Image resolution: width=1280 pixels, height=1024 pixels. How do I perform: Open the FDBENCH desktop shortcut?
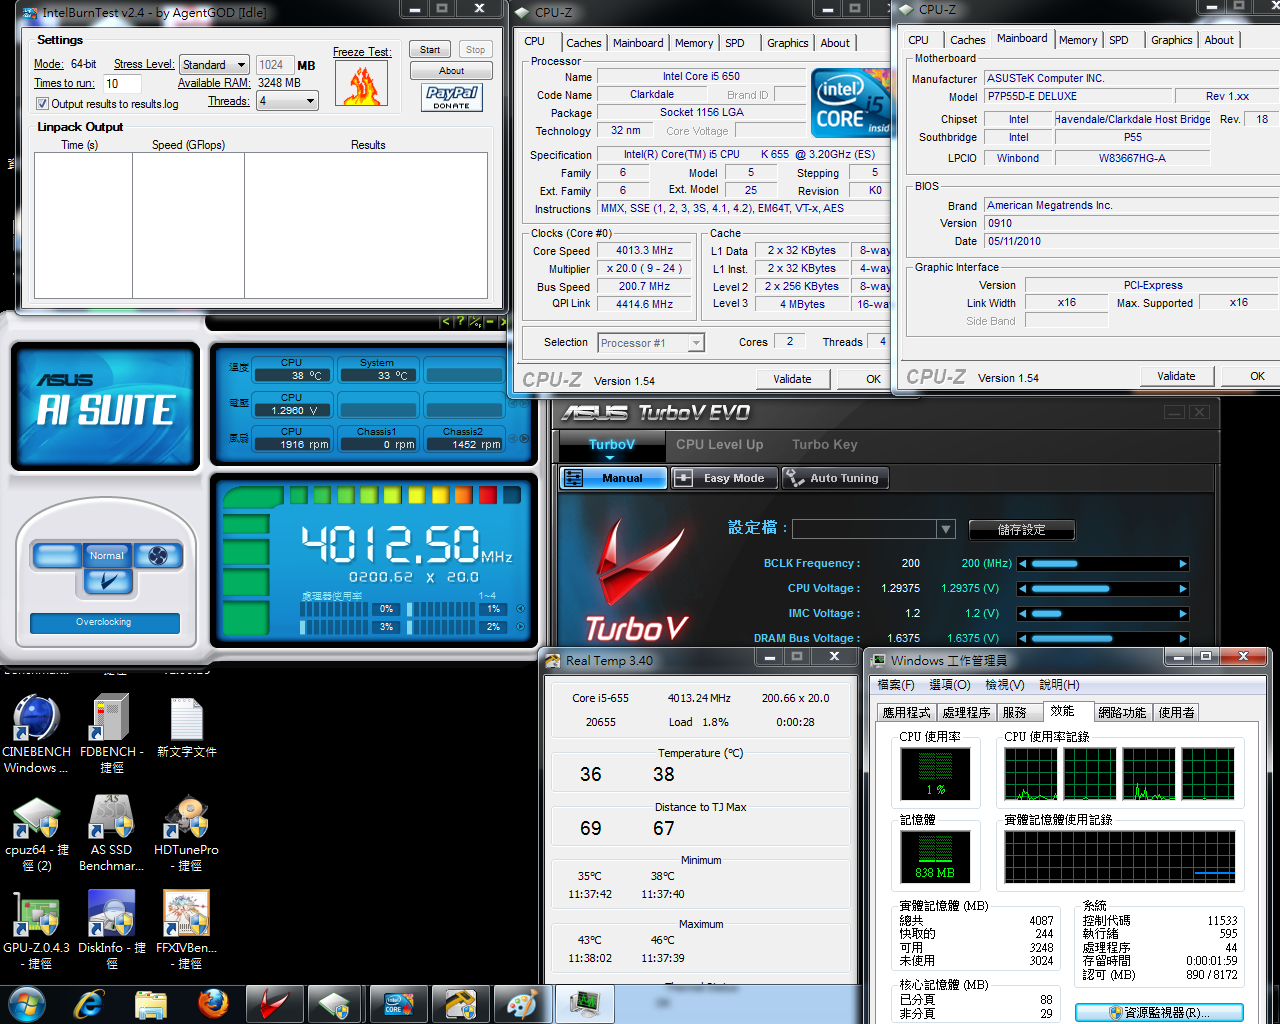click(112, 734)
